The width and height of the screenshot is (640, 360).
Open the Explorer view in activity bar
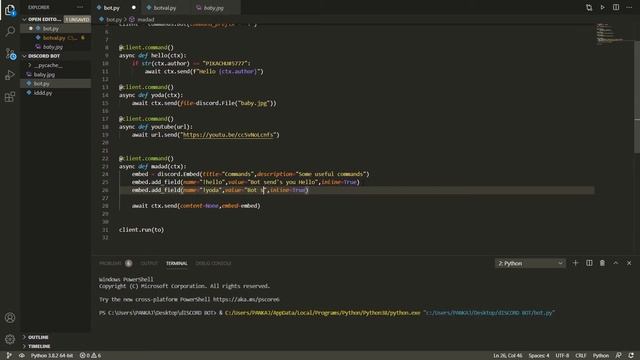pos(10,10)
